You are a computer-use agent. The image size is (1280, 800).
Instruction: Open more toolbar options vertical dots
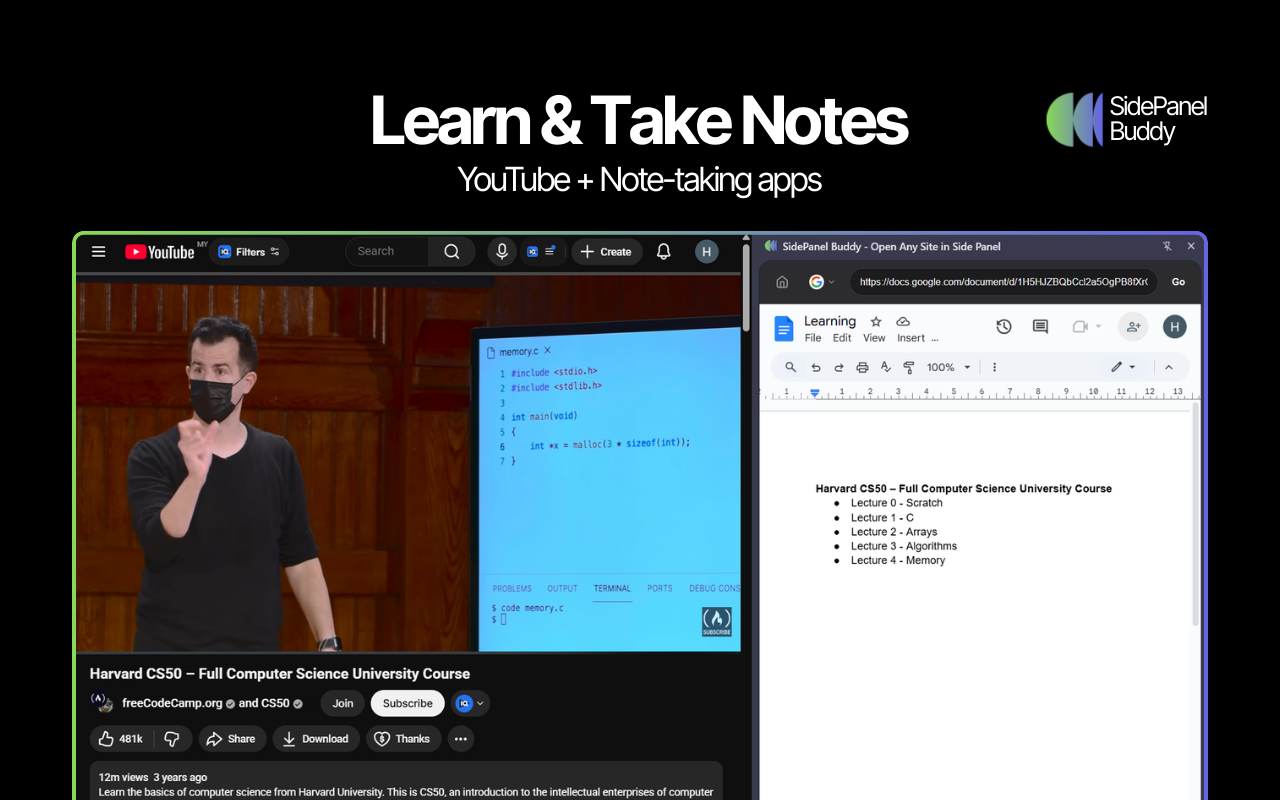point(994,367)
